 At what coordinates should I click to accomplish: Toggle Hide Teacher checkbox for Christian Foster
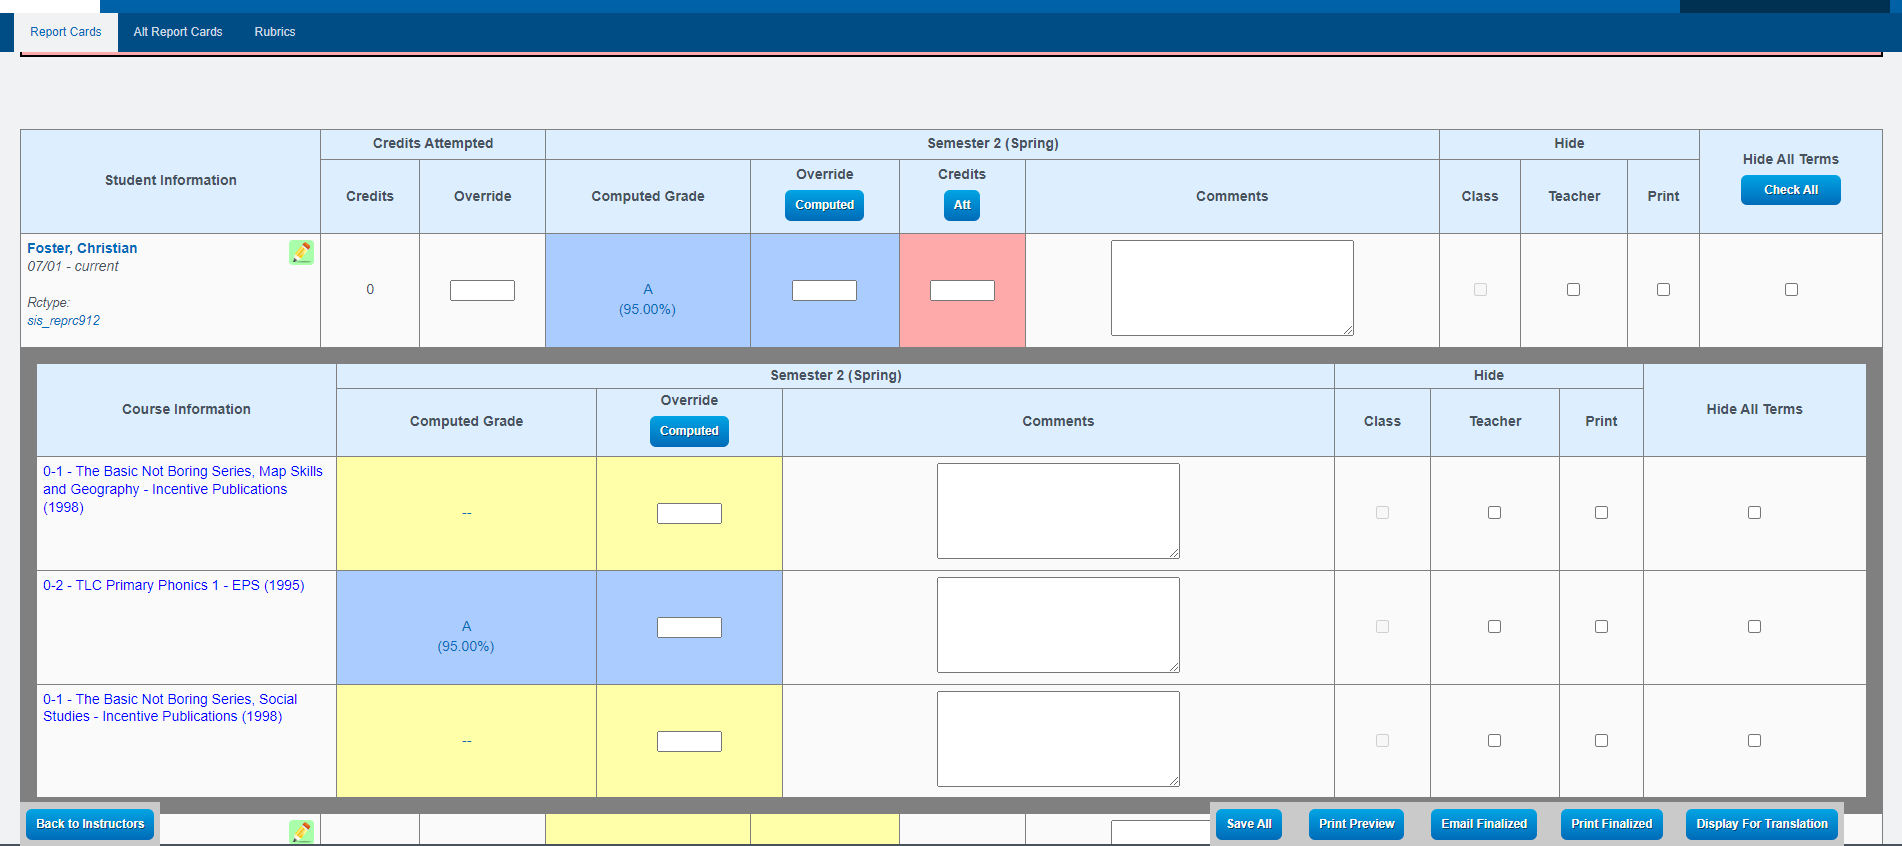pyautogui.click(x=1573, y=290)
